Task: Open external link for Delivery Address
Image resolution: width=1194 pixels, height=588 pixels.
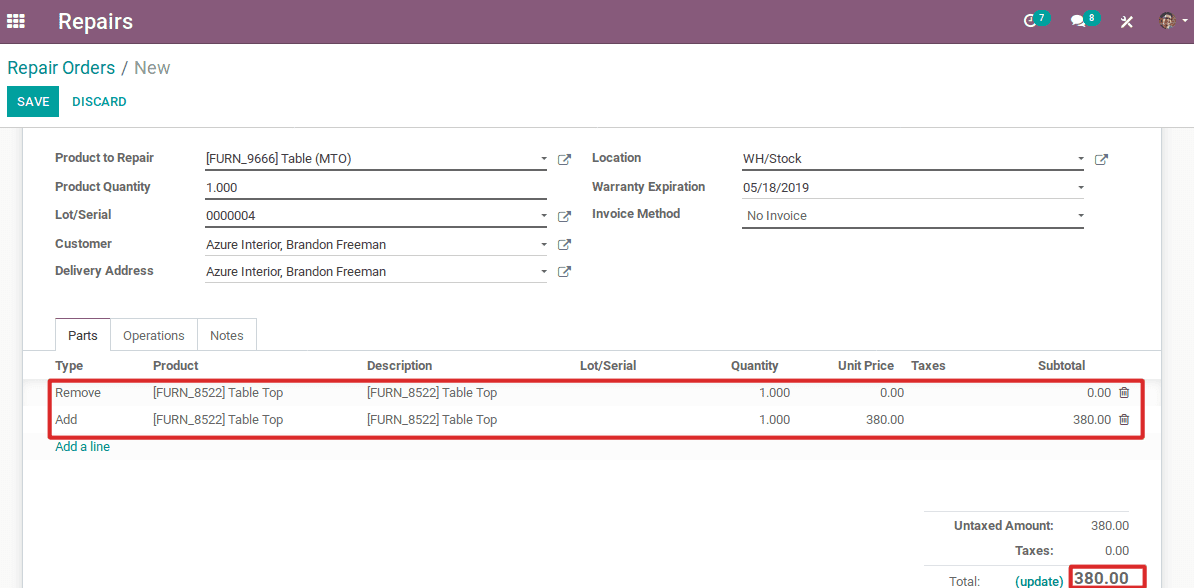Action: coord(564,271)
